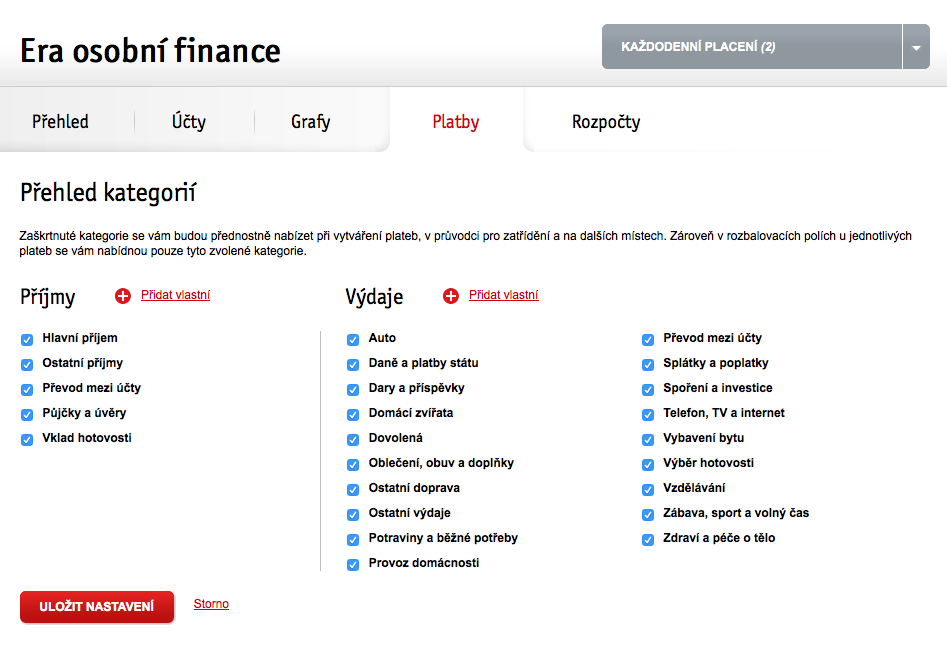This screenshot has width=947, height=651.
Task: Click the red plus icon beside Příjmy
Action: coord(123,296)
